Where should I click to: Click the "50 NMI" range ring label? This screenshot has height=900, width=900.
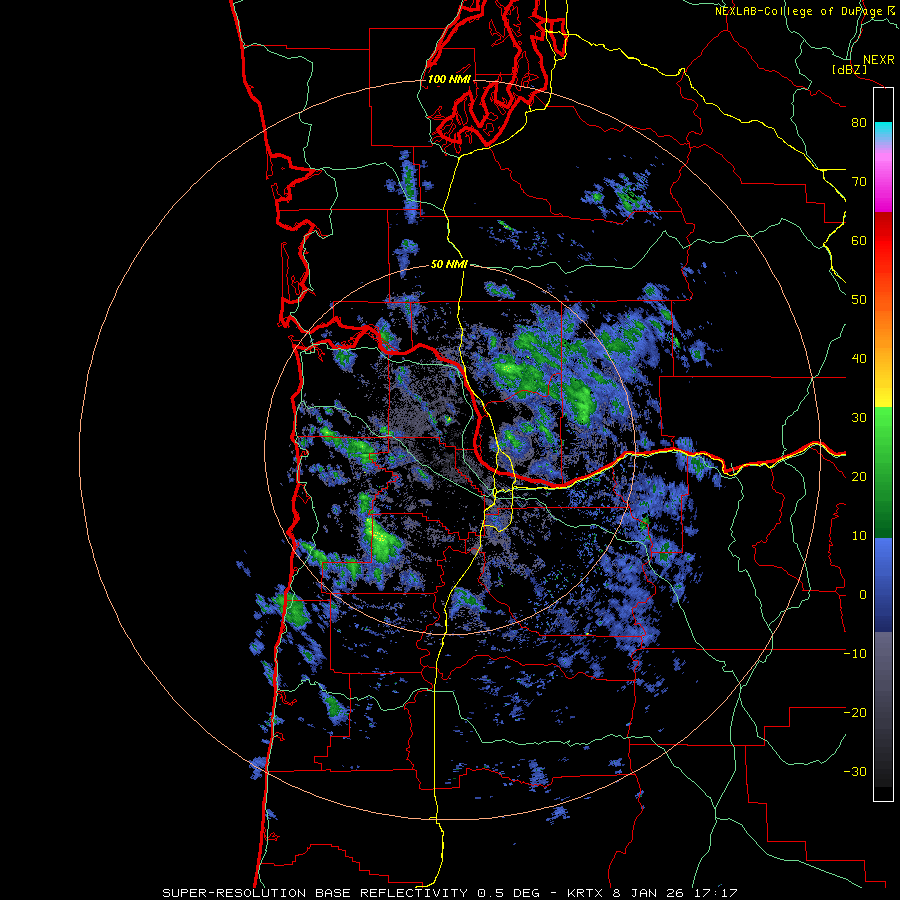[x=449, y=265]
